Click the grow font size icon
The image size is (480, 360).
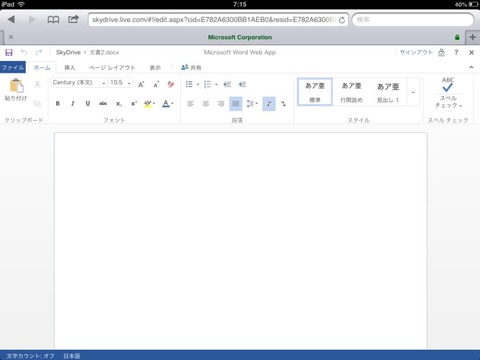[141, 84]
